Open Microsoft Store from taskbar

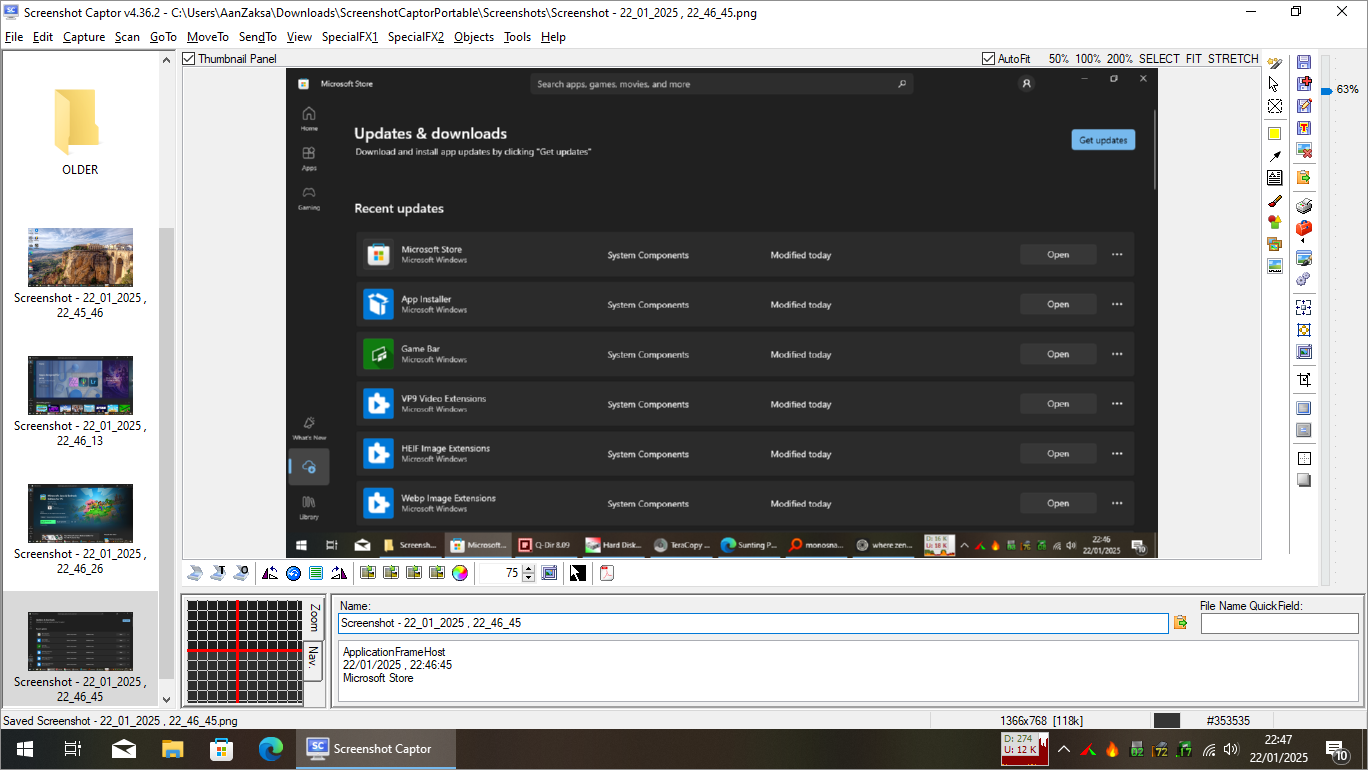pos(222,748)
